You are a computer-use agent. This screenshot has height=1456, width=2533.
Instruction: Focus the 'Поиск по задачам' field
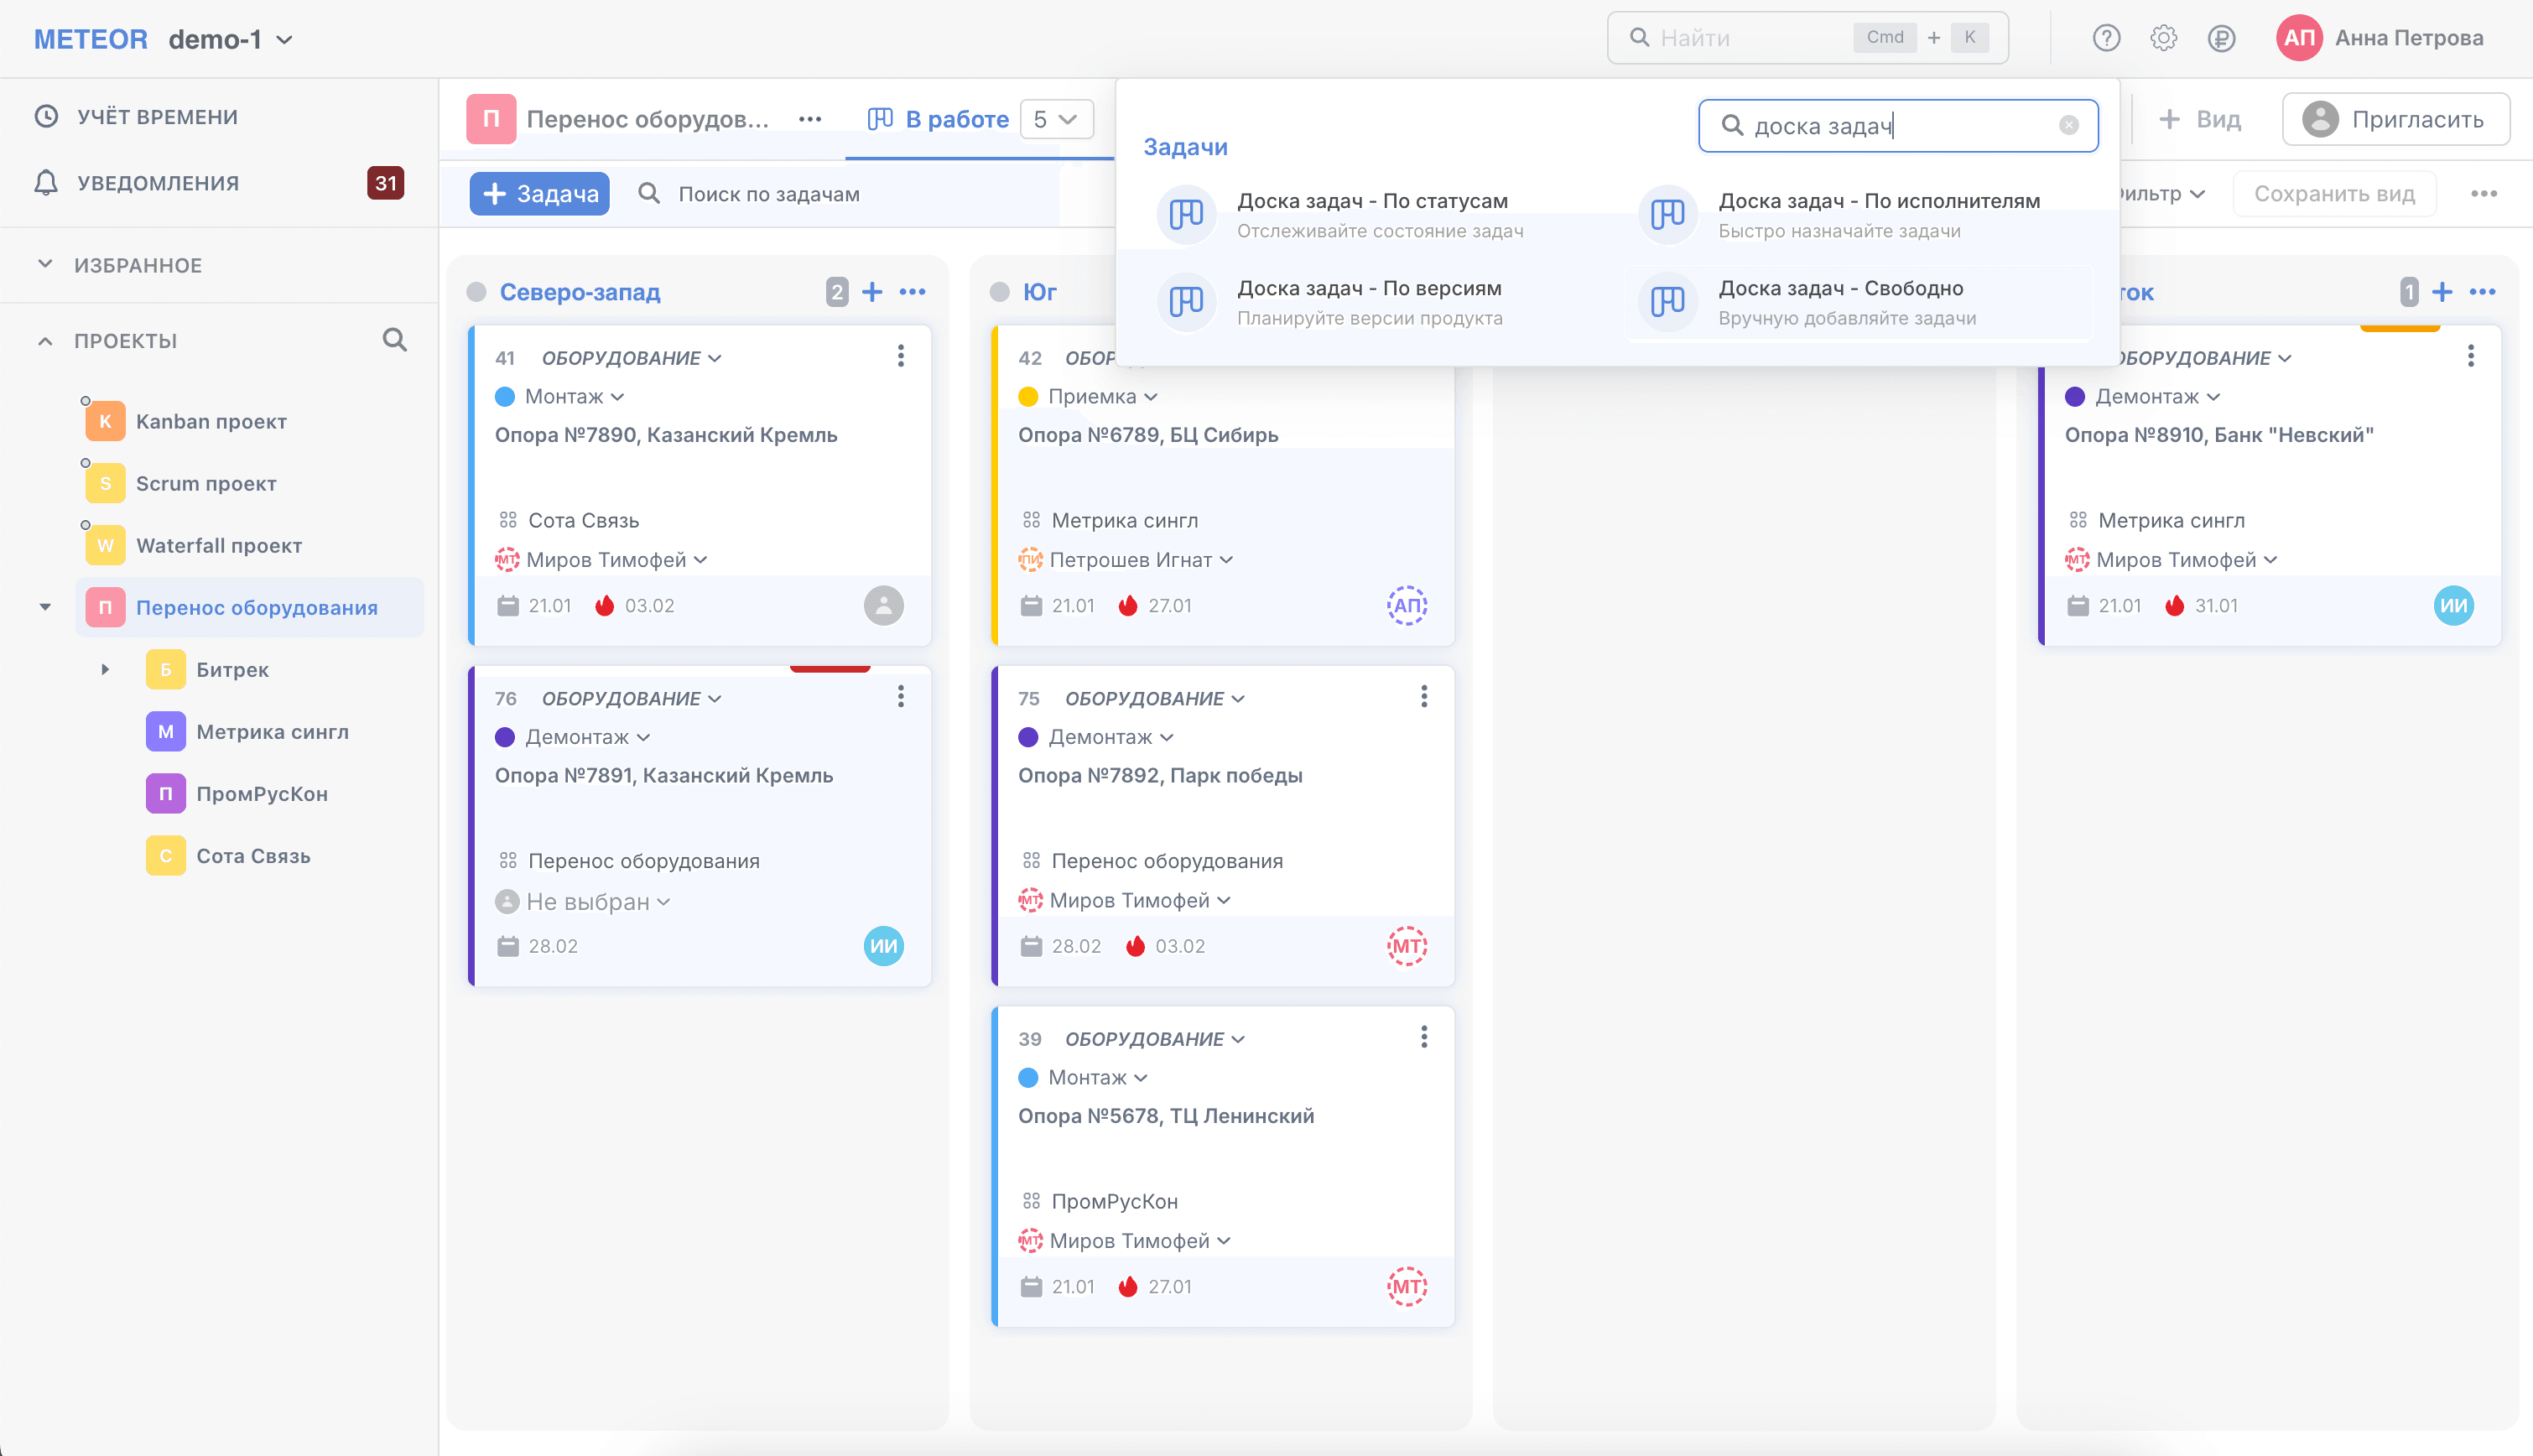coord(768,194)
